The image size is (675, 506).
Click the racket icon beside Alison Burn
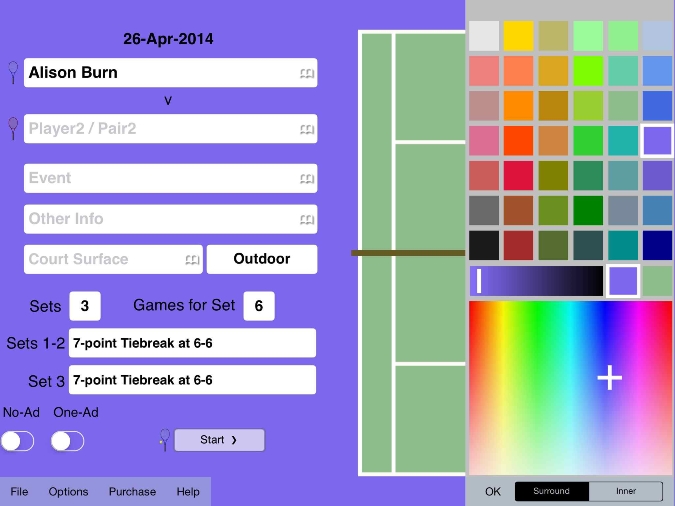tap(13, 72)
